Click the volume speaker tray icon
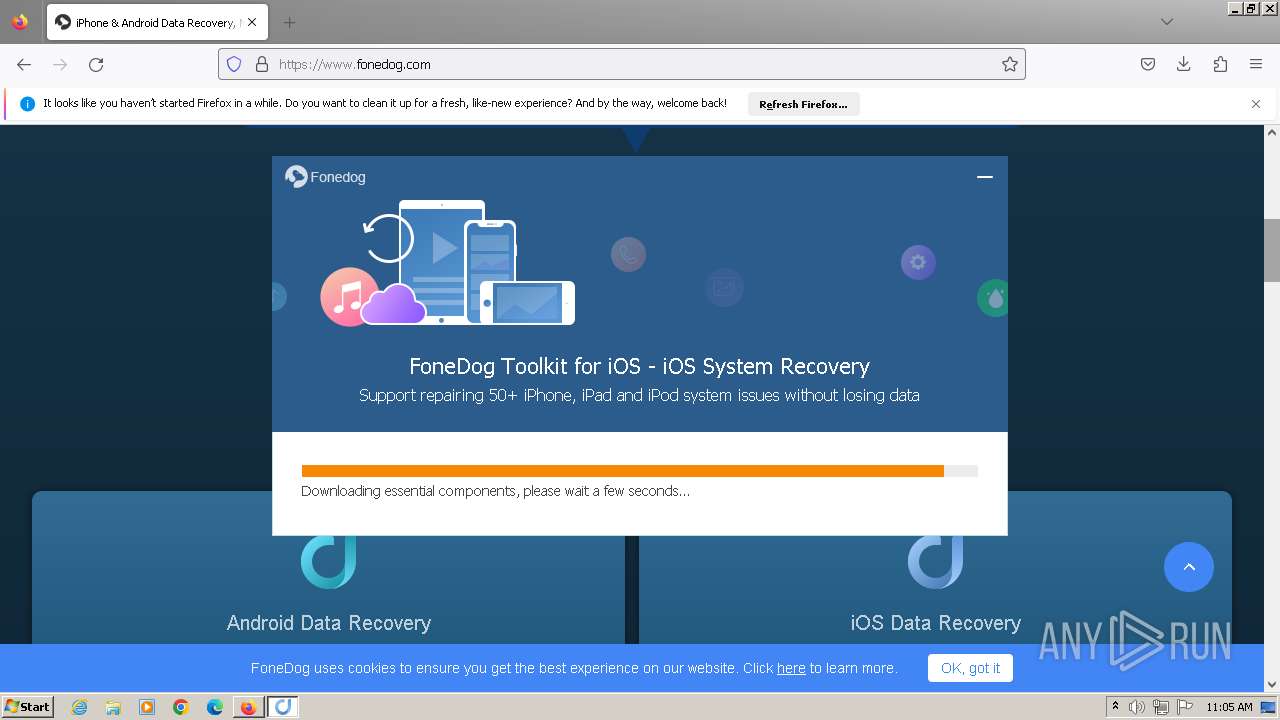 [x=1137, y=707]
